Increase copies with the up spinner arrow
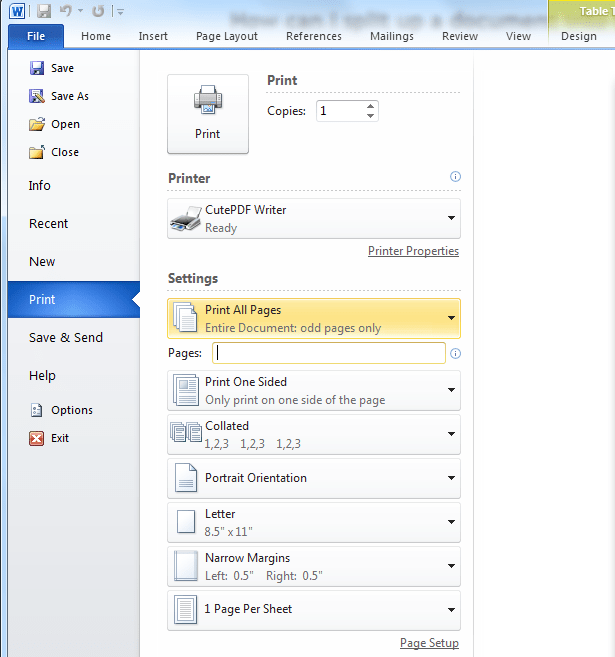615x657 pixels. coord(370,106)
